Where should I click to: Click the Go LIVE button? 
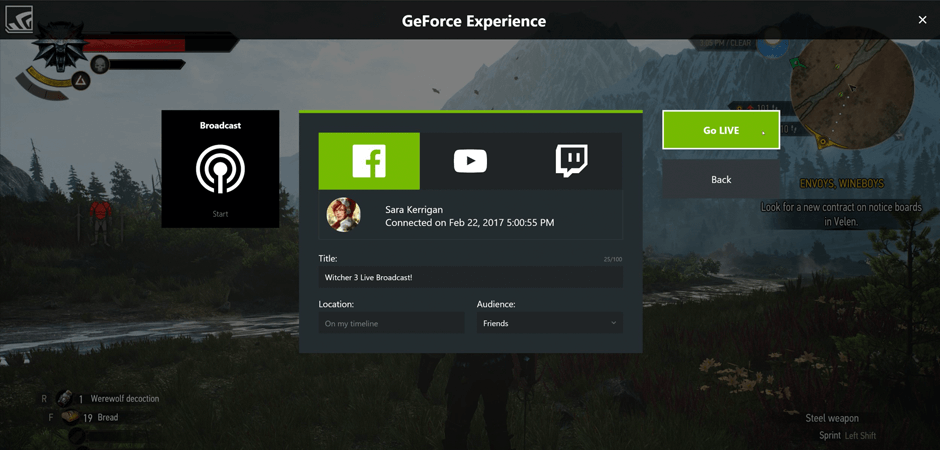pyautogui.click(x=721, y=130)
